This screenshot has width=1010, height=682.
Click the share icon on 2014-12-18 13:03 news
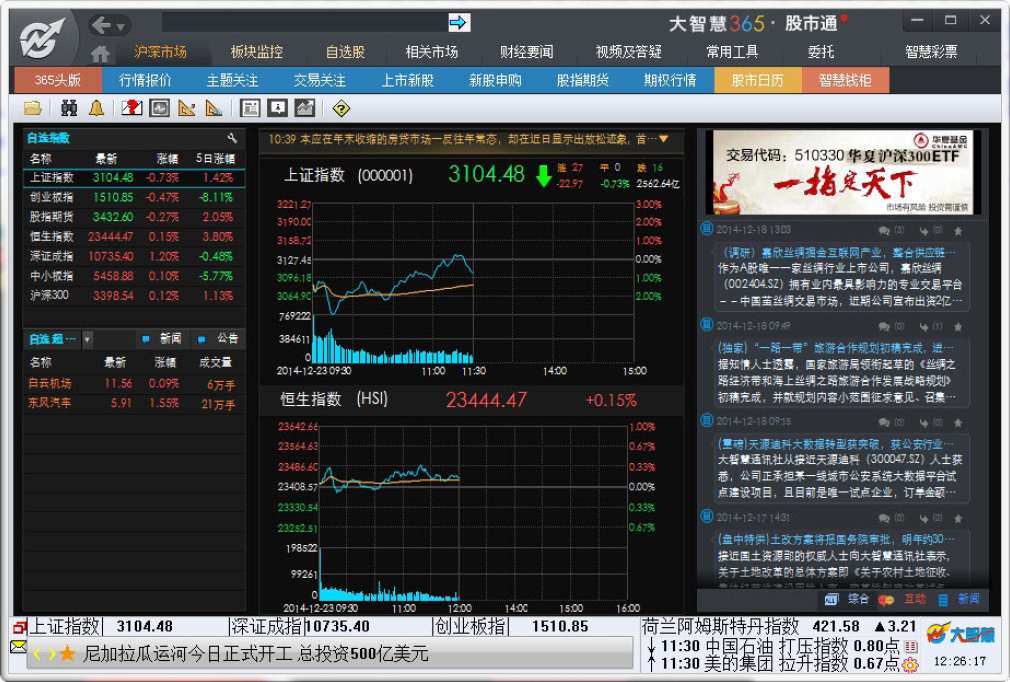(924, 231)
